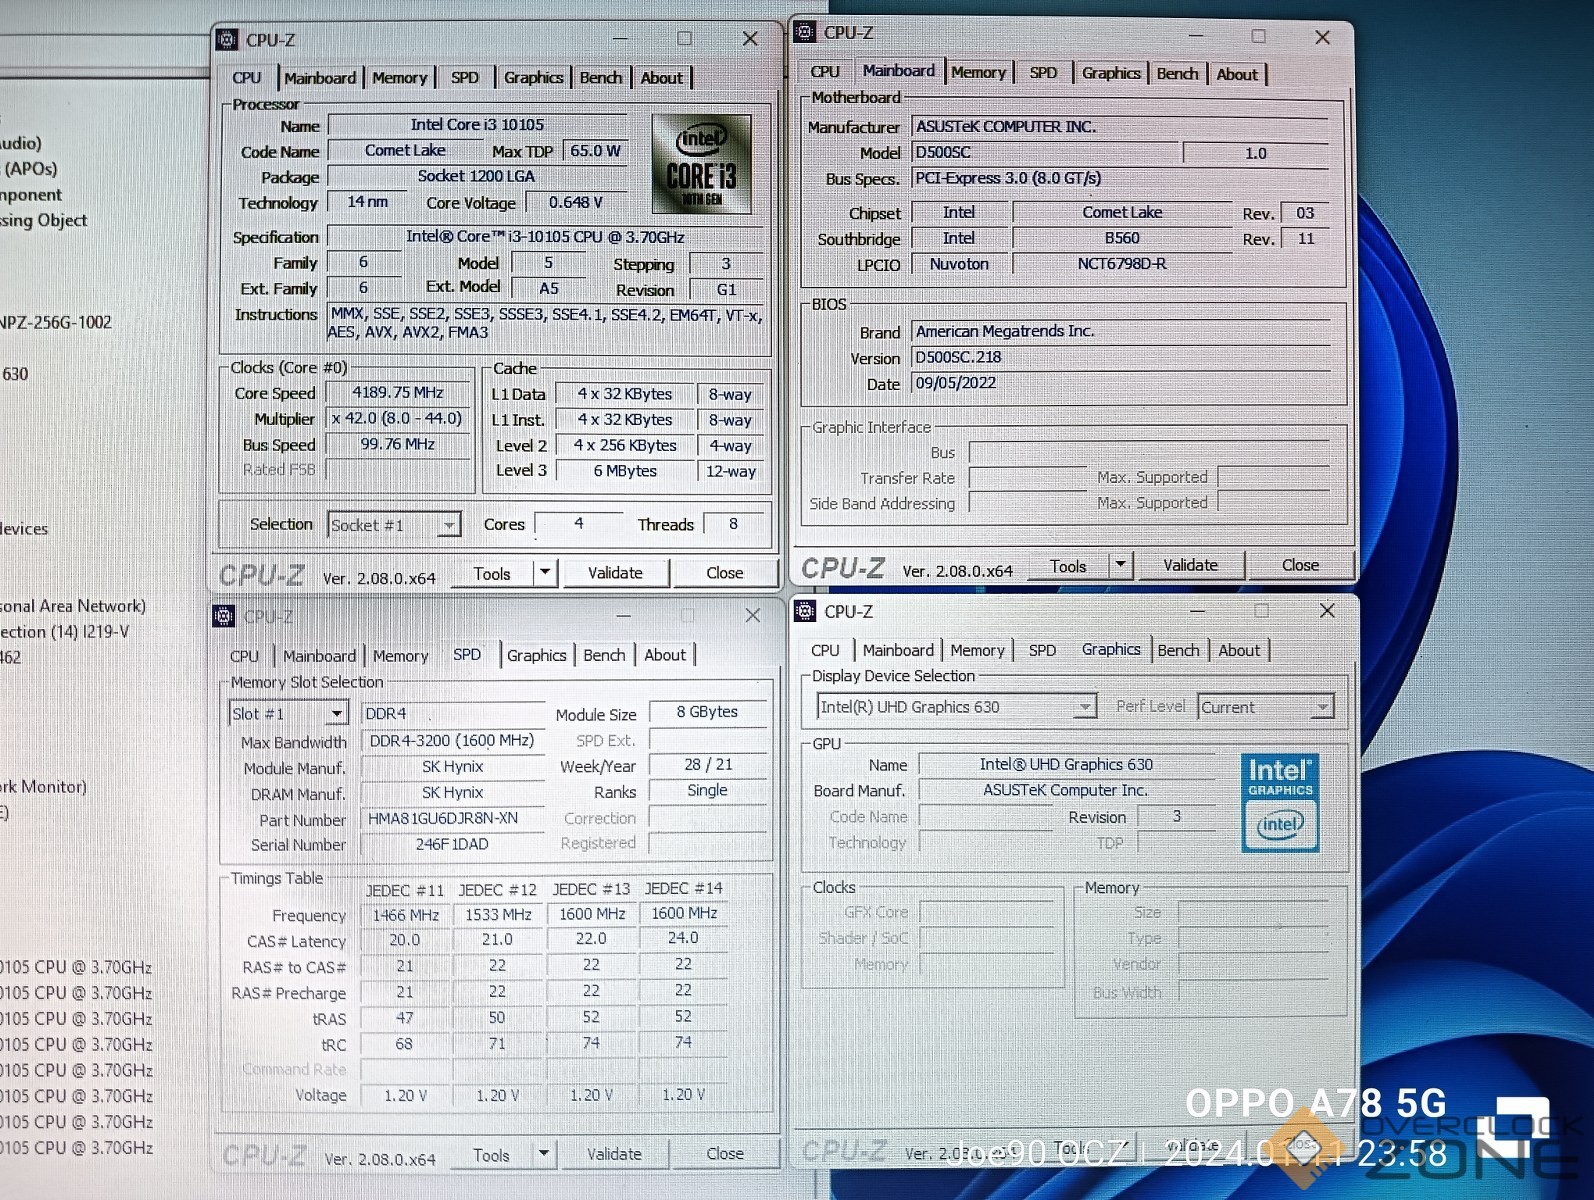
Task: Minimize the CPU-Z window showing the Processor info
Action: pyautogui.click(x=621, y=39)
